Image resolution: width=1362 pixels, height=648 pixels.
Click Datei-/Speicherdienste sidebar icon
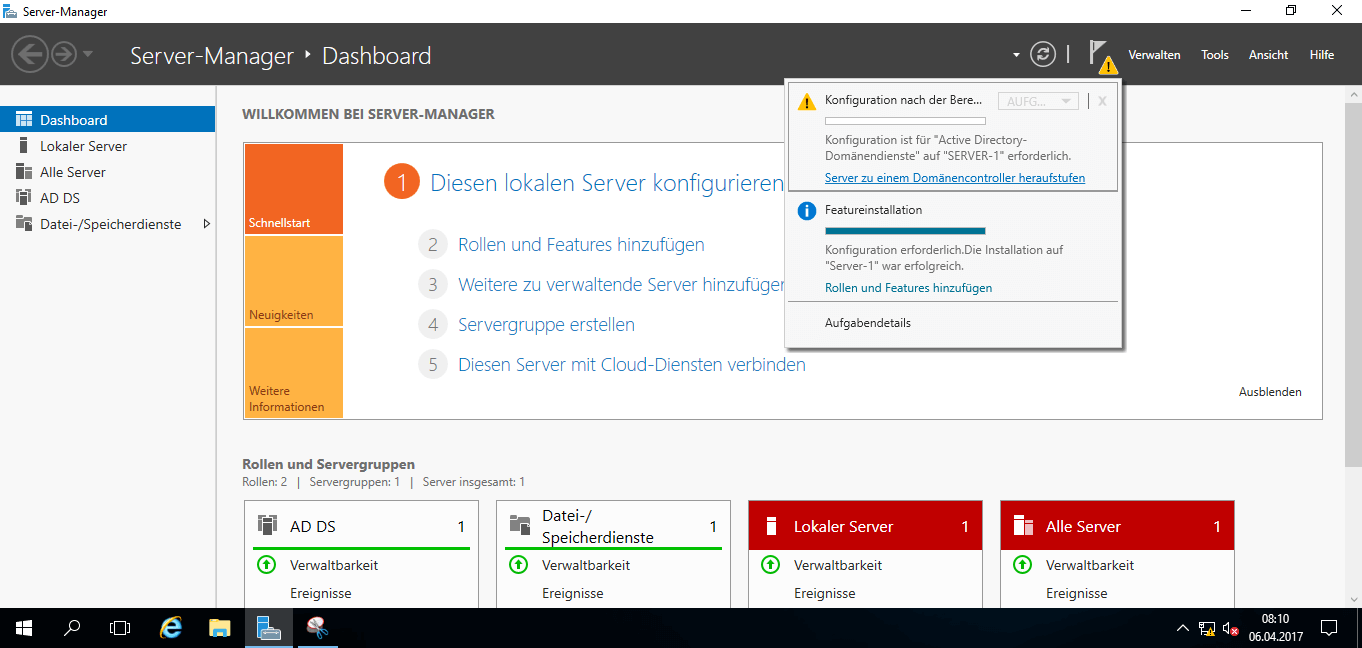[23, 224]
